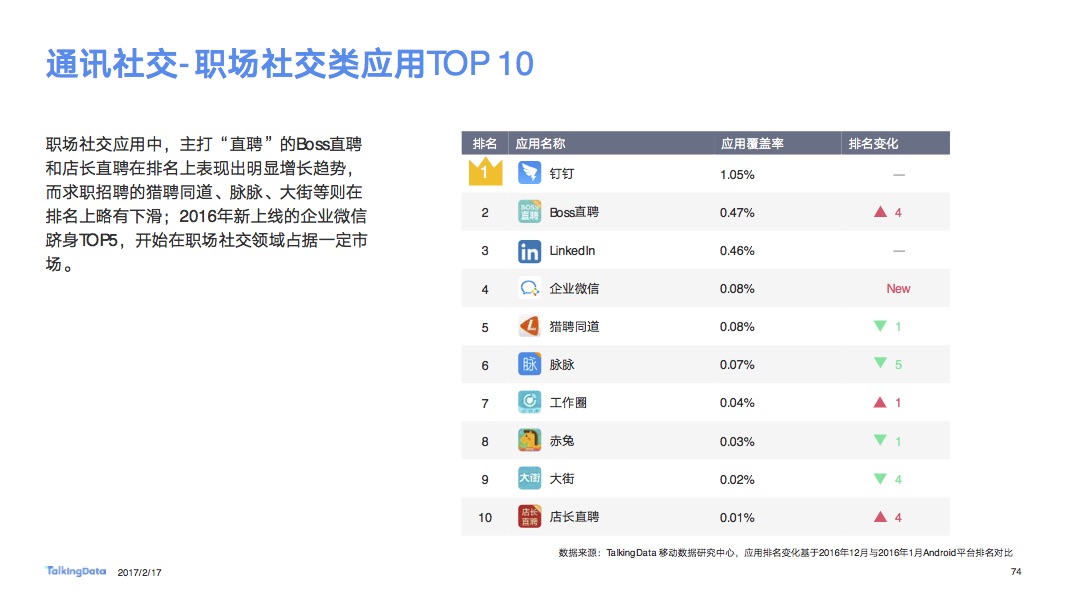Click the red New label for 企业微信

898,289
